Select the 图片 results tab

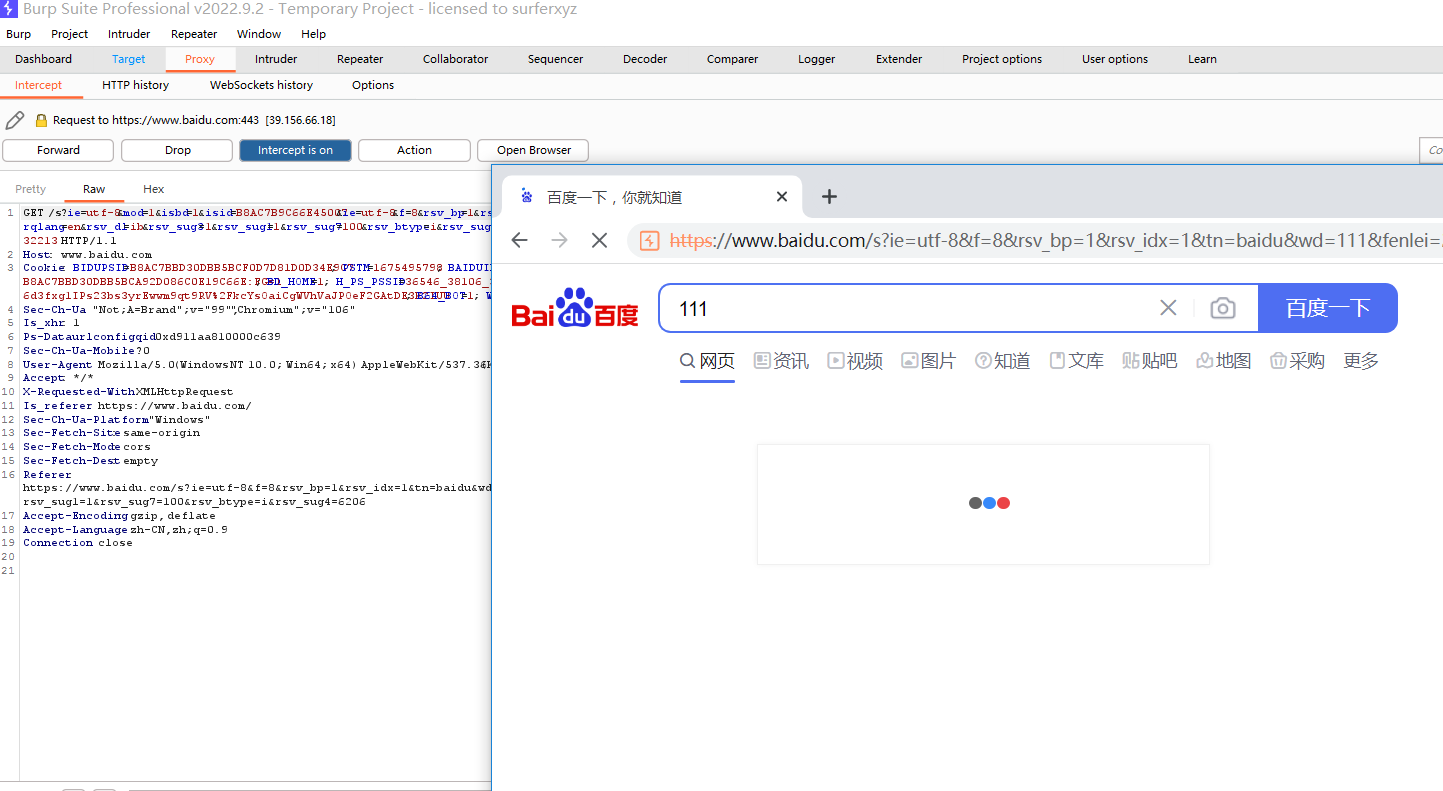point(928,361)
